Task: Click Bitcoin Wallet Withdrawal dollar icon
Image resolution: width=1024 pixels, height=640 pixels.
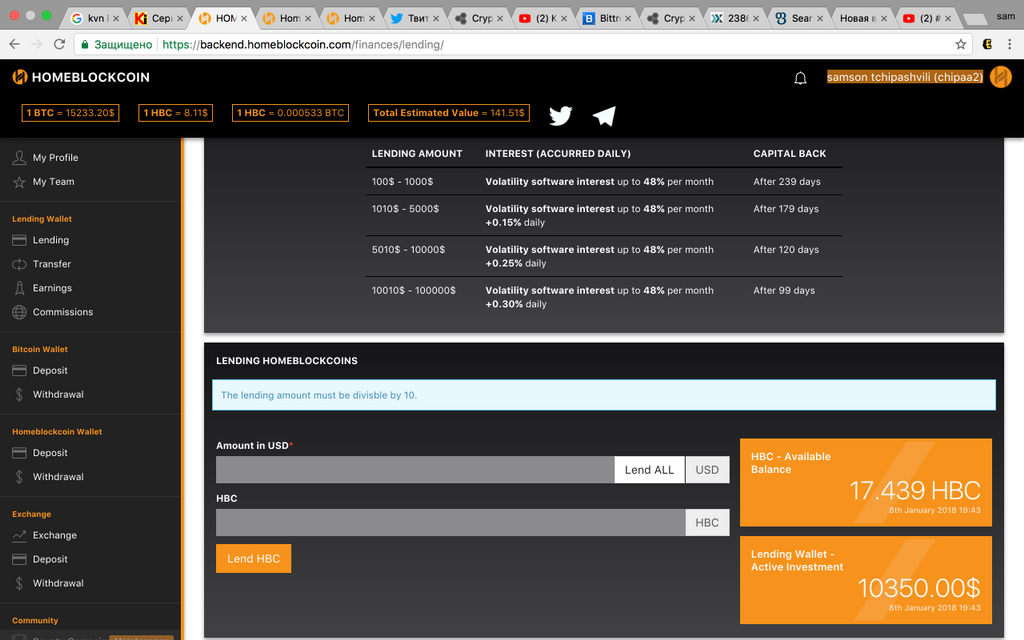Action: pos(20,394)
